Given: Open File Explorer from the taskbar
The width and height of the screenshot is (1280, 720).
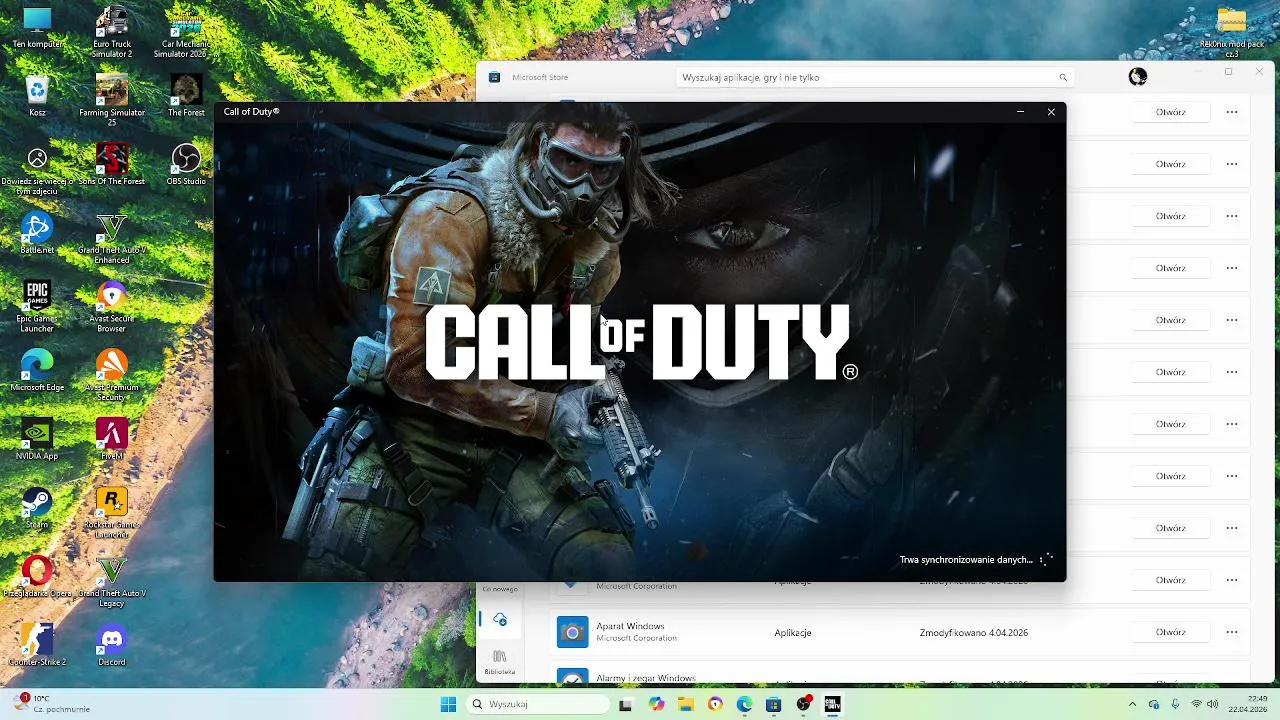Looking at the screenshot, I should 686,704.
